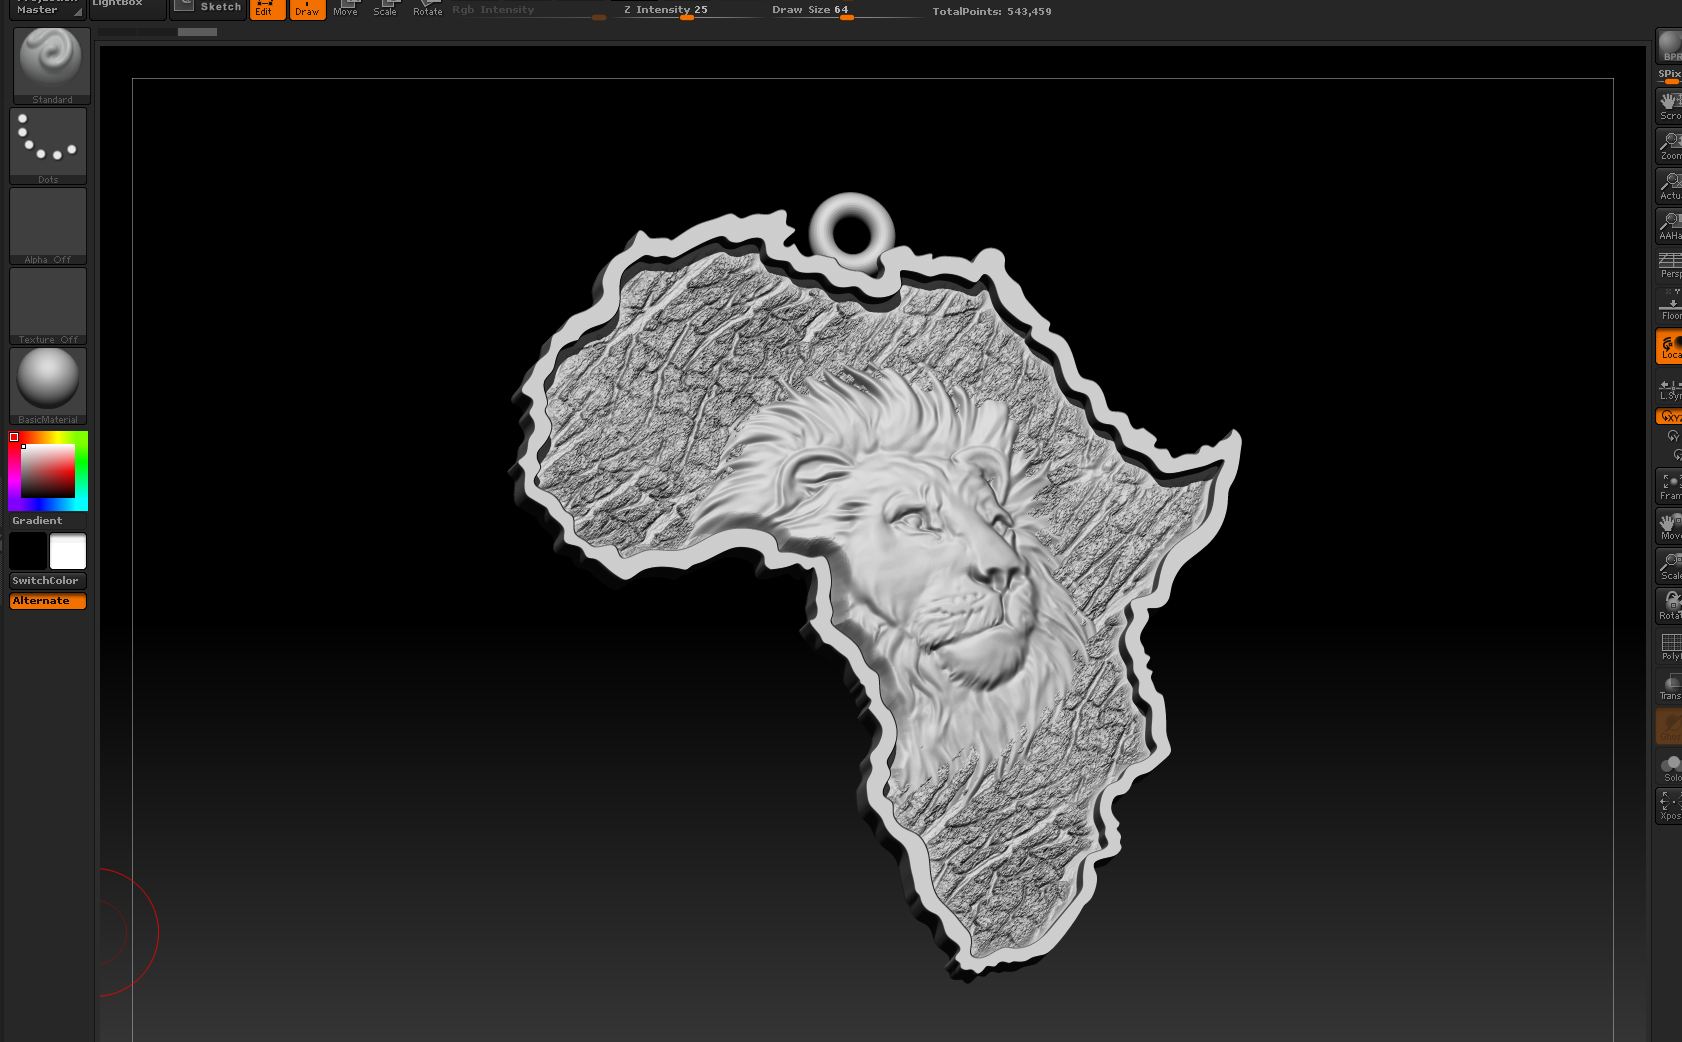The width and height of the screenshot is (1682, 1042).
Task: Click the AAHalf view icon
Action: click(1670, 225)
